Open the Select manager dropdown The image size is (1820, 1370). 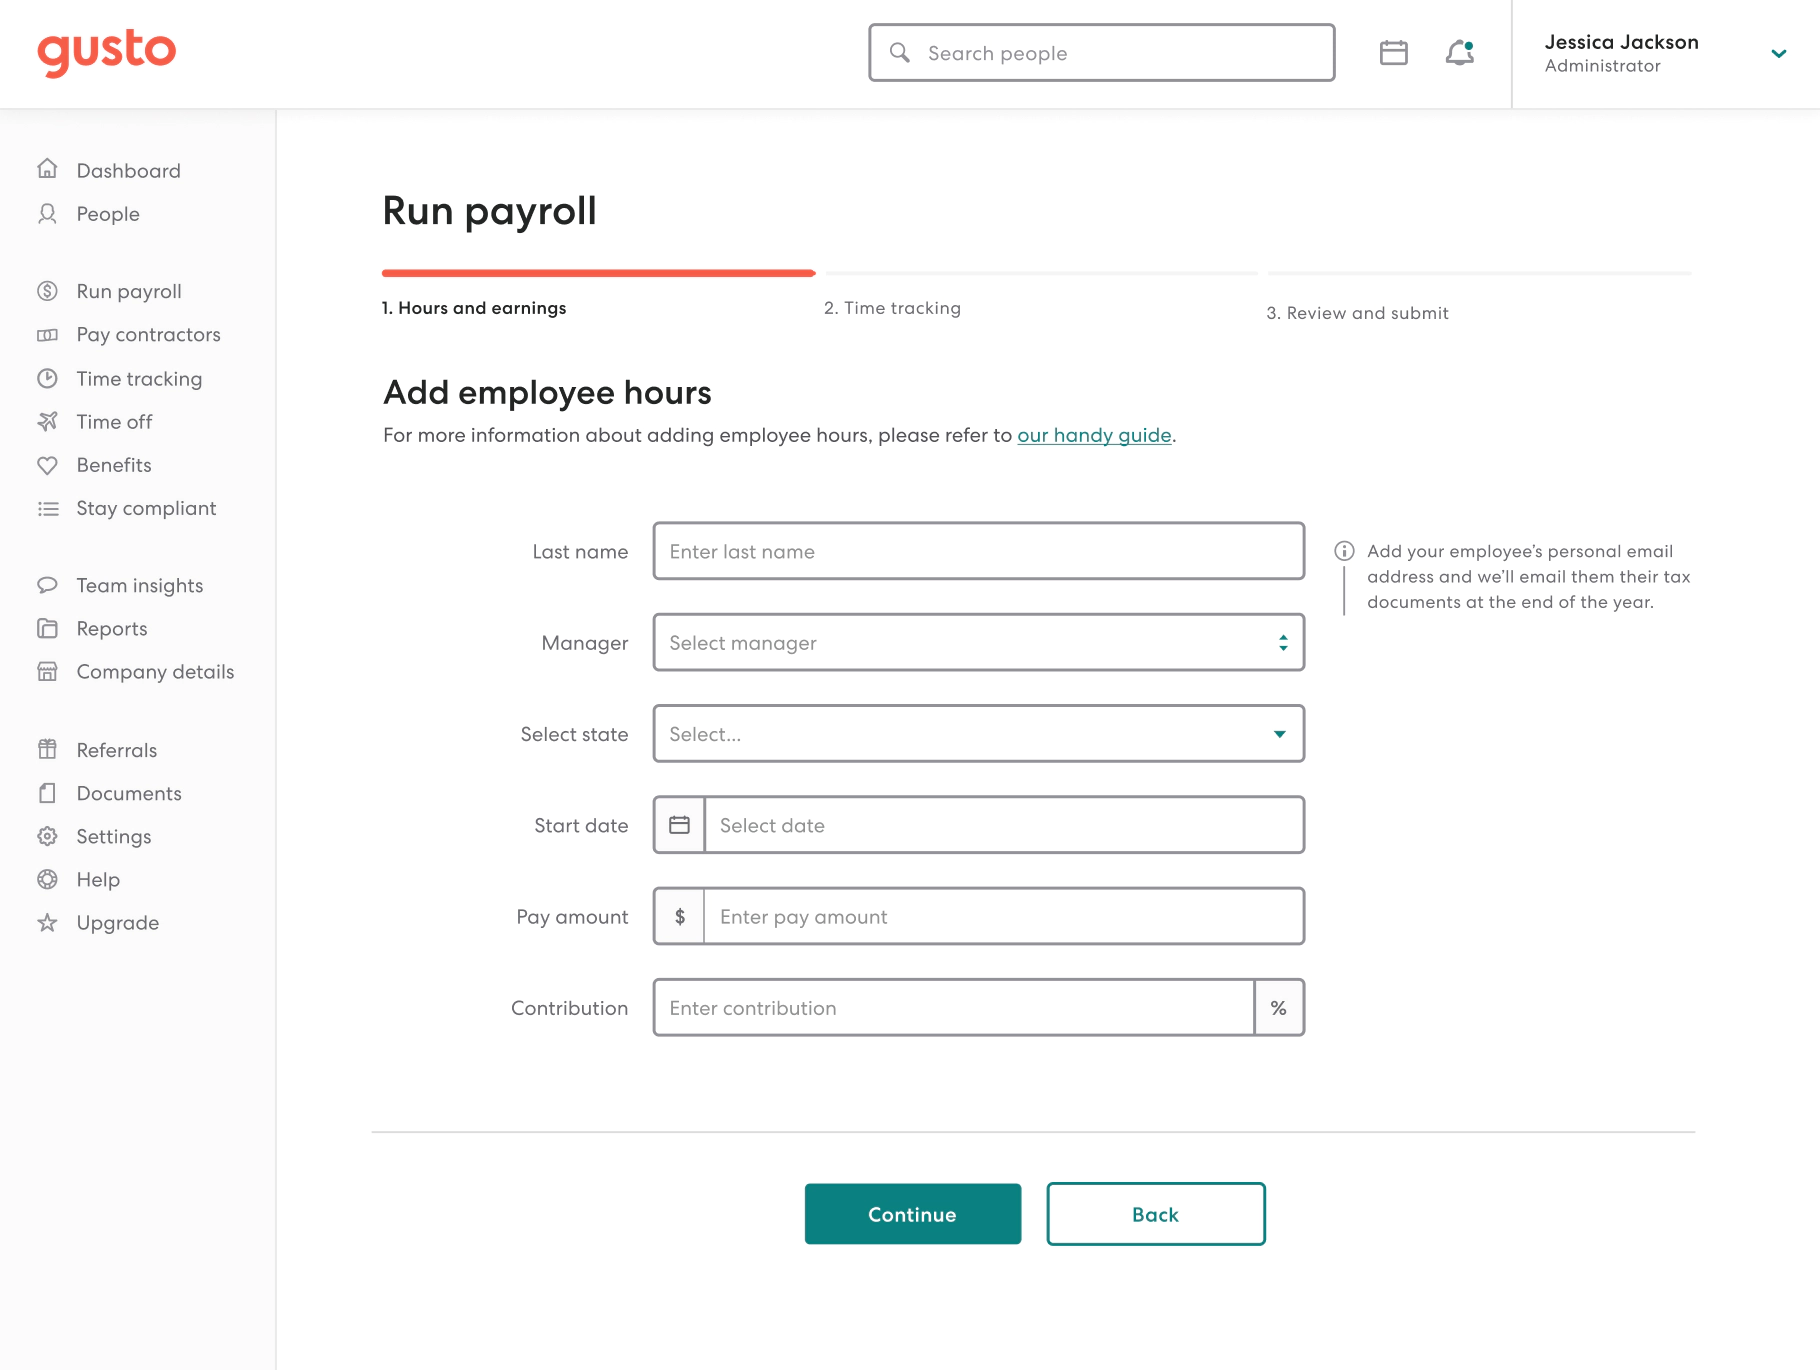click(x=978, y=643)
